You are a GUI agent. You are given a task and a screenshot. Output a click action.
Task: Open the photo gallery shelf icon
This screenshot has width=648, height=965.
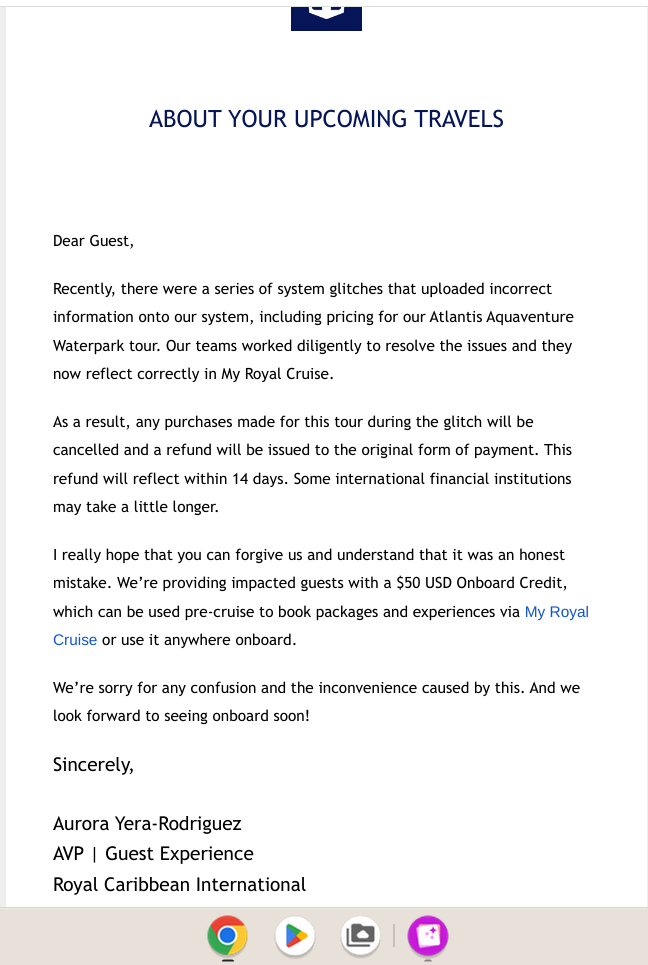361,935
